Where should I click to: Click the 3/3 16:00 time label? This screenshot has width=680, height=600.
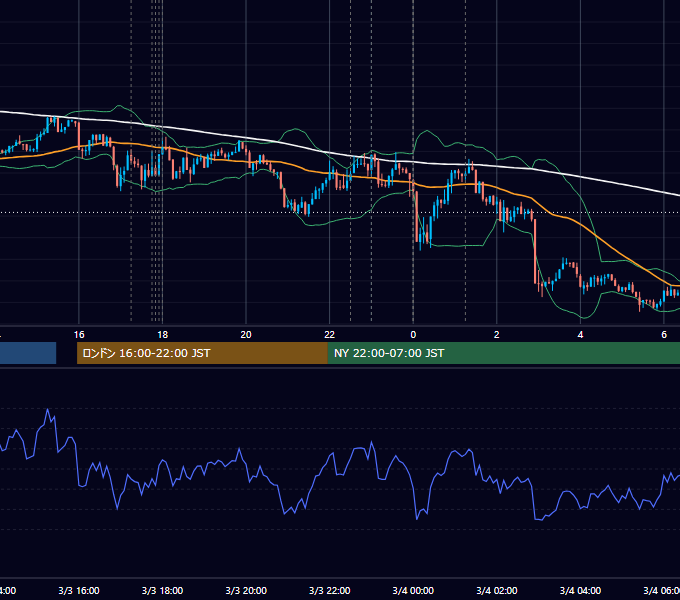(79, 590)
